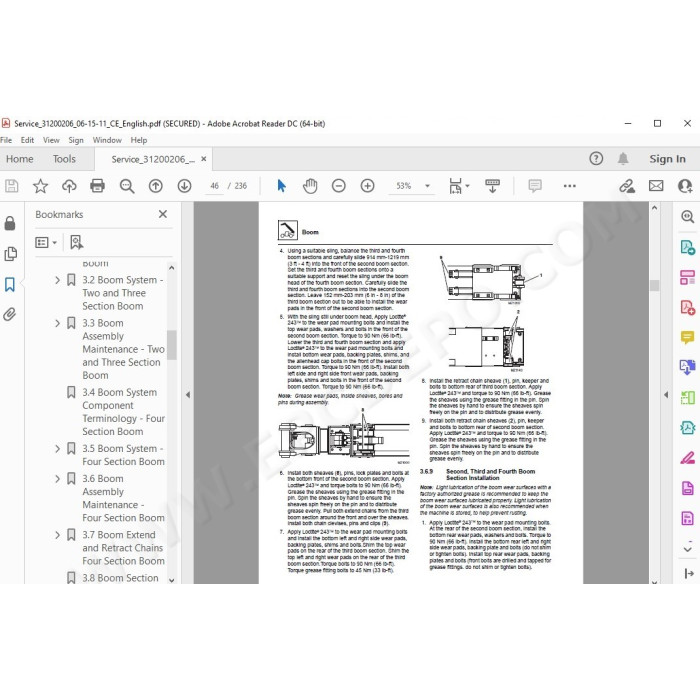Open 3.8 Boom Section bookmark
Screen dimensions: 700x700
120,578
